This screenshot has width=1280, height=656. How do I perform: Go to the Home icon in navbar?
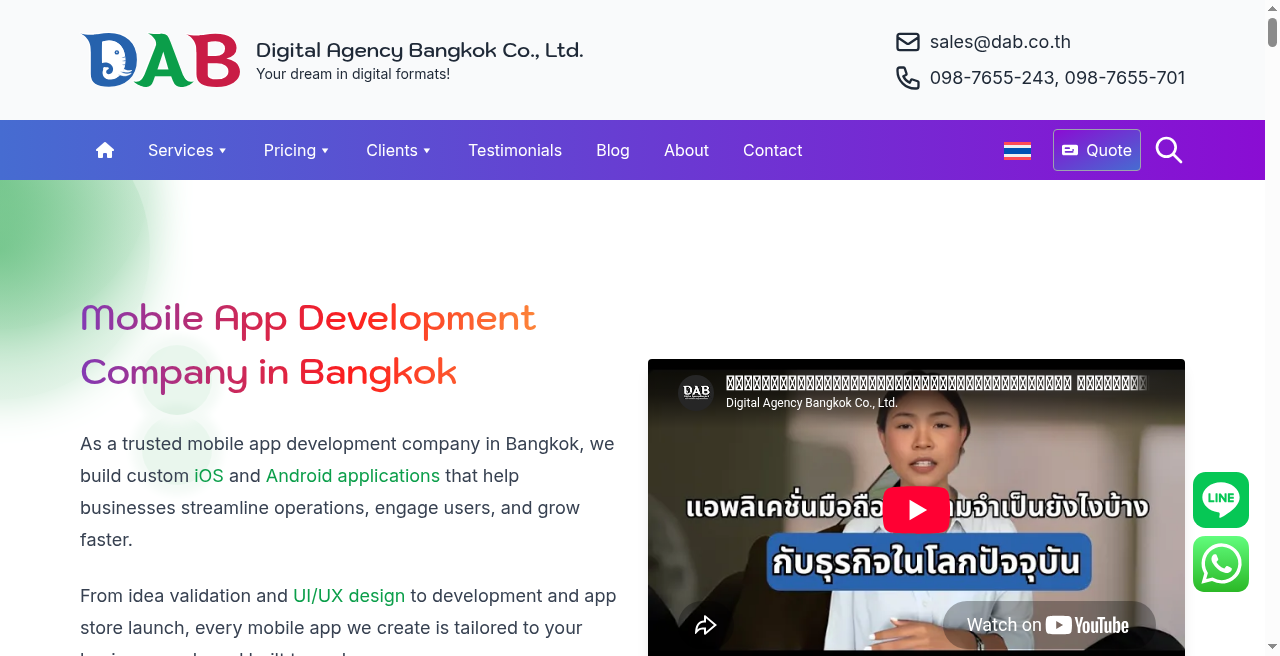105,150
